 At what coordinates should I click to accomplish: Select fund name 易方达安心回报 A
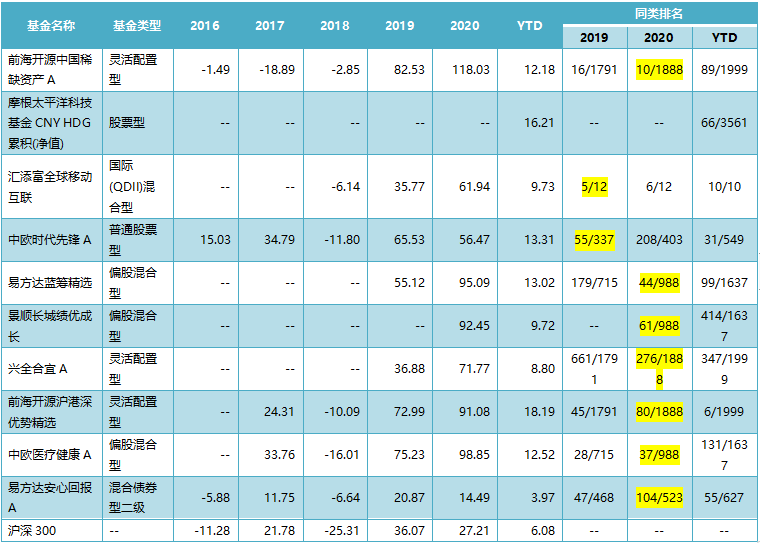(50, 497)
